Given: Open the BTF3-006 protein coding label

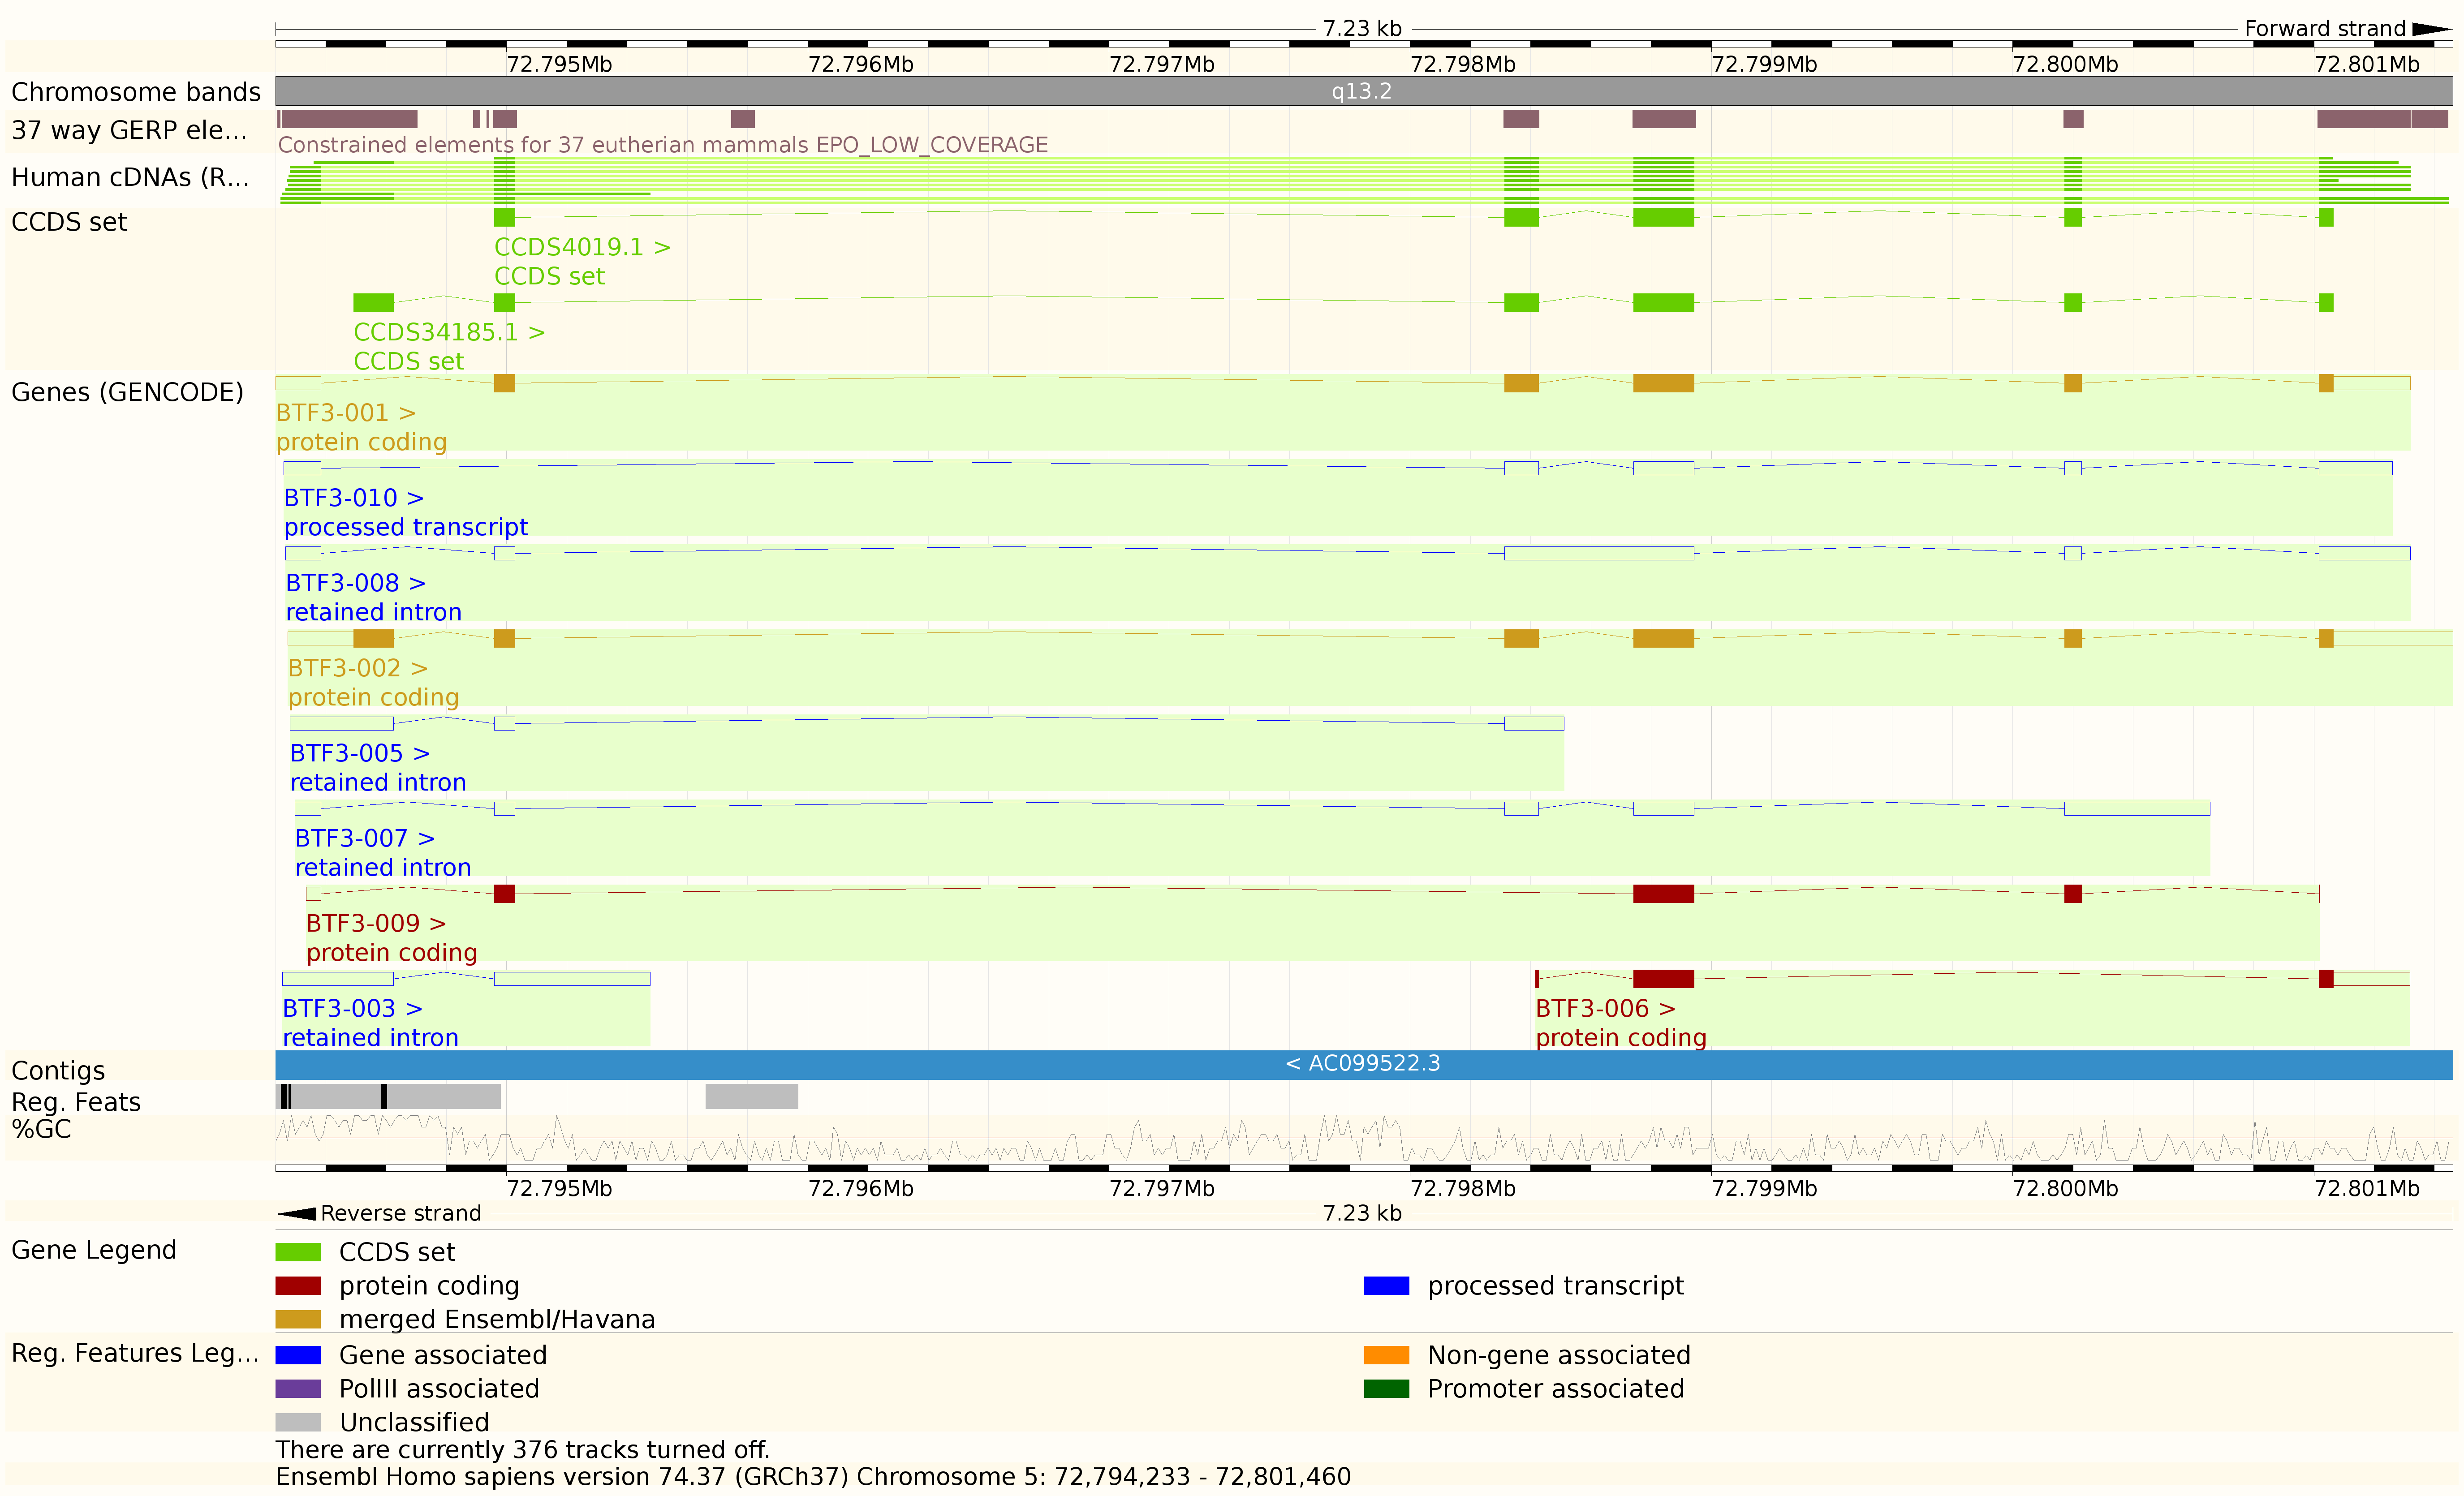Looking at the screenshot, I should [1621, 1038].
